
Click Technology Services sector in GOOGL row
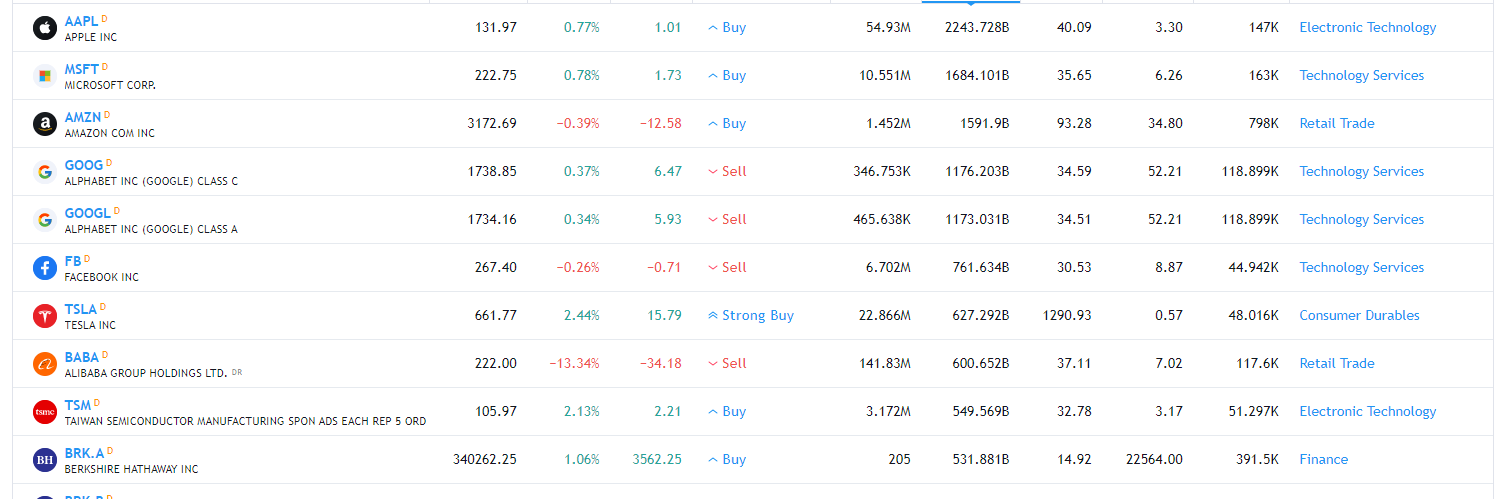click(1361, 220)
